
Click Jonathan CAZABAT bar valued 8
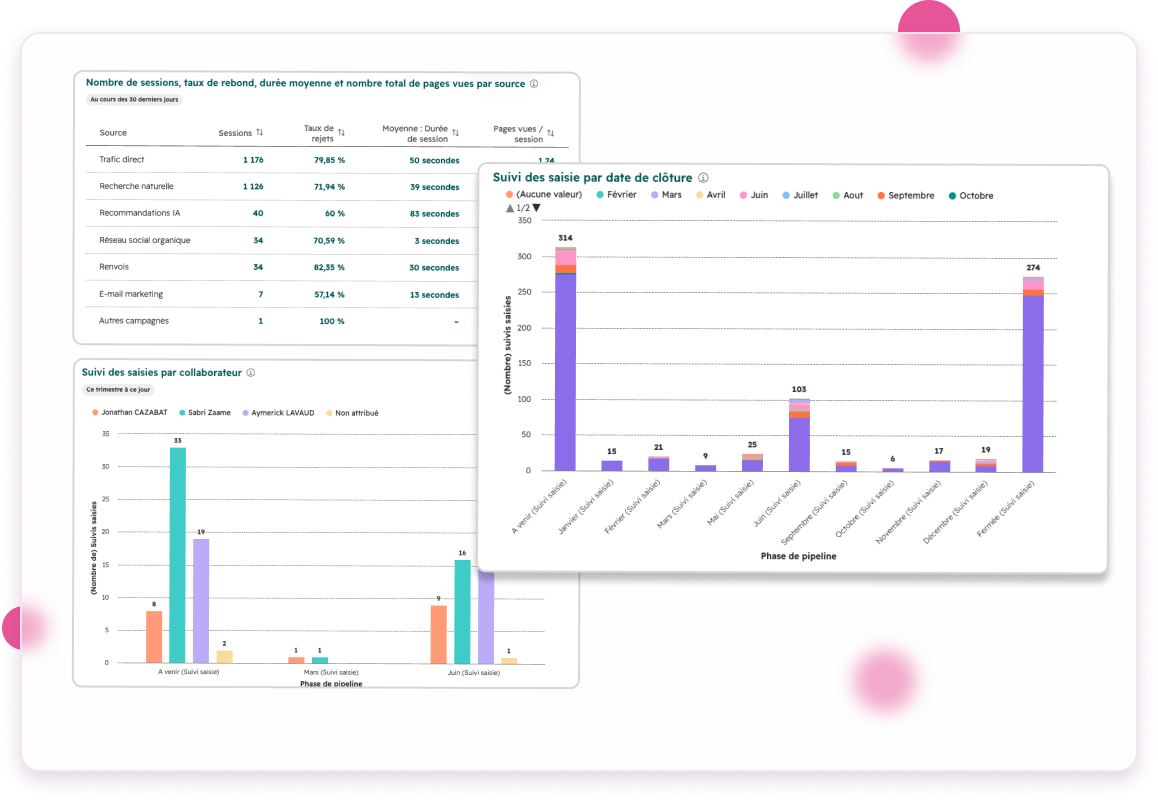point(154,637)
